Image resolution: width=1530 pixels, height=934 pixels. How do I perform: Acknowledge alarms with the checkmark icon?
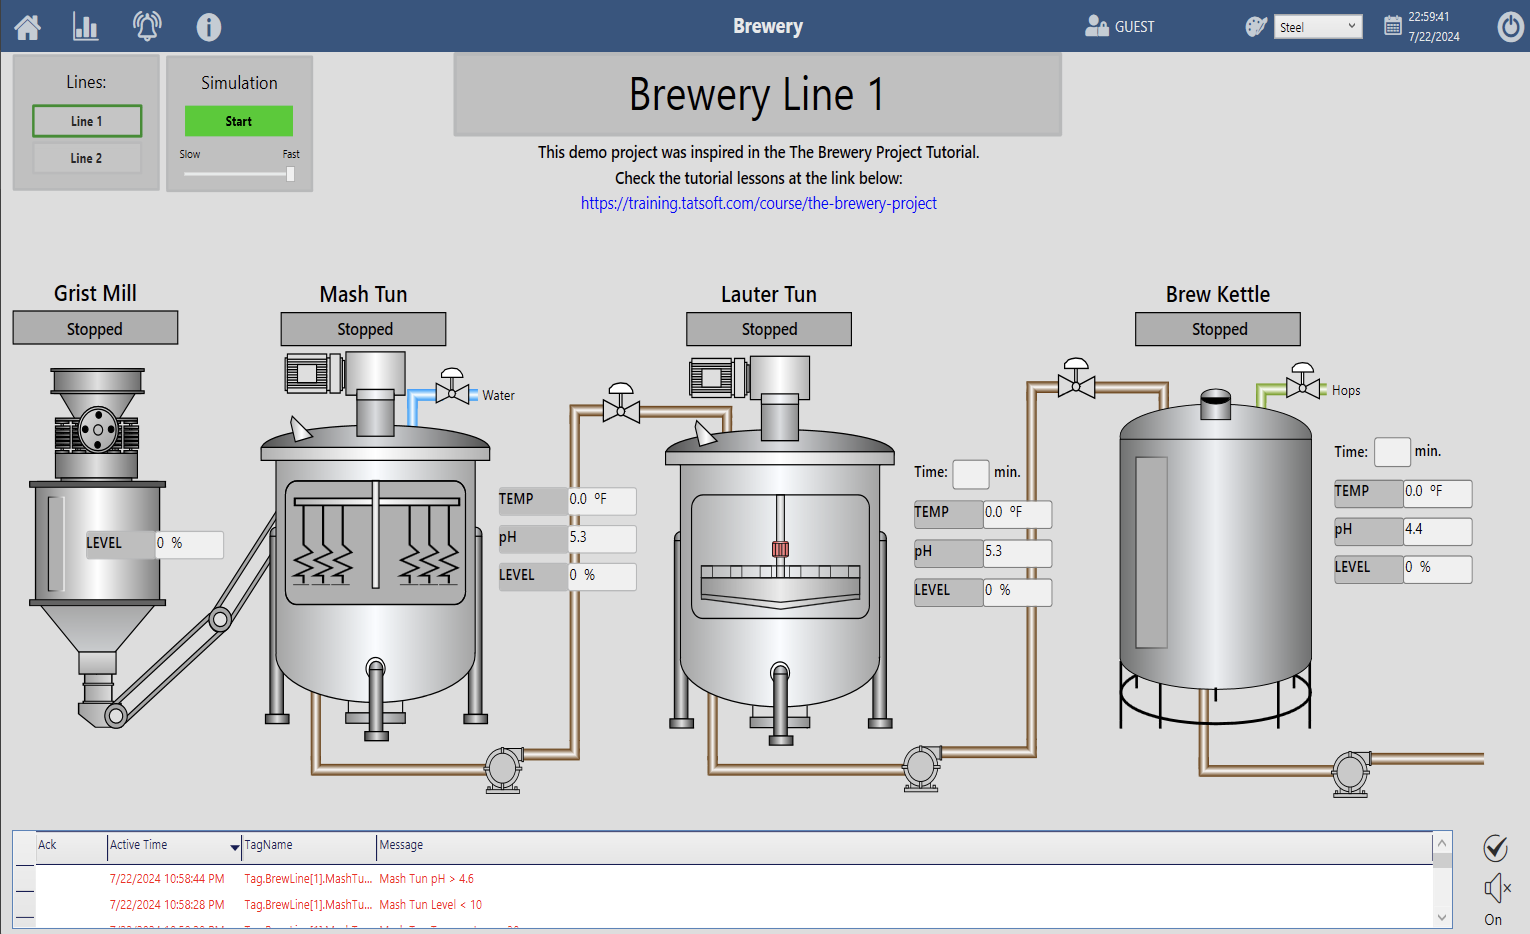point(1495,848)
